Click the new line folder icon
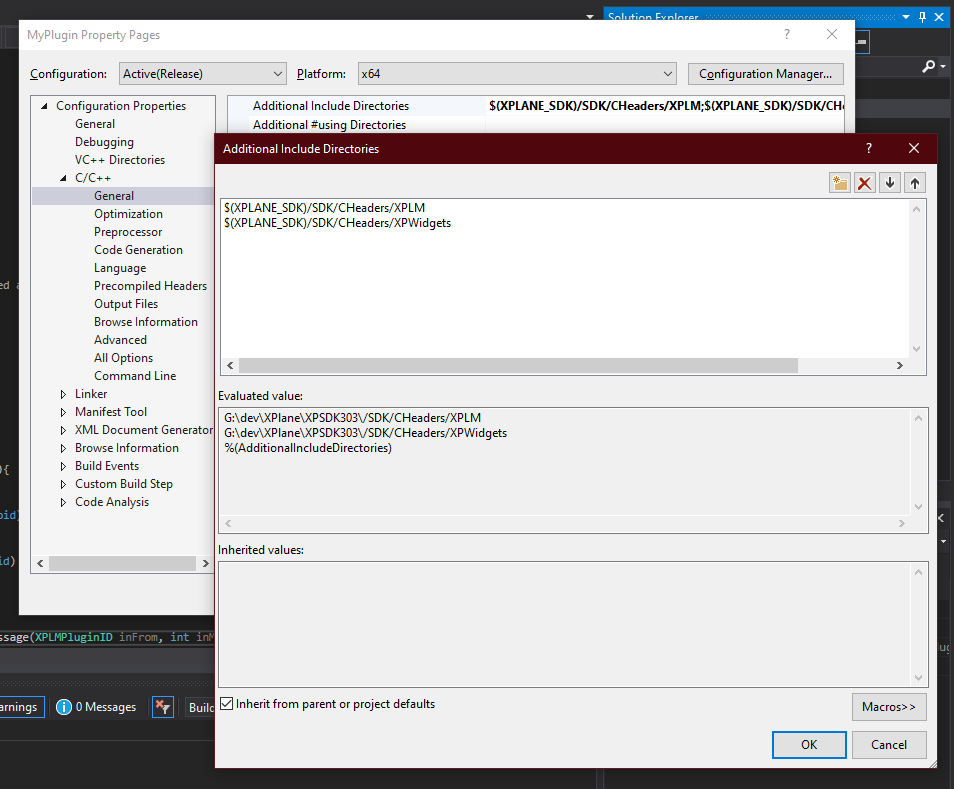Viewport: 954px width, 789px height. (839, 182)
